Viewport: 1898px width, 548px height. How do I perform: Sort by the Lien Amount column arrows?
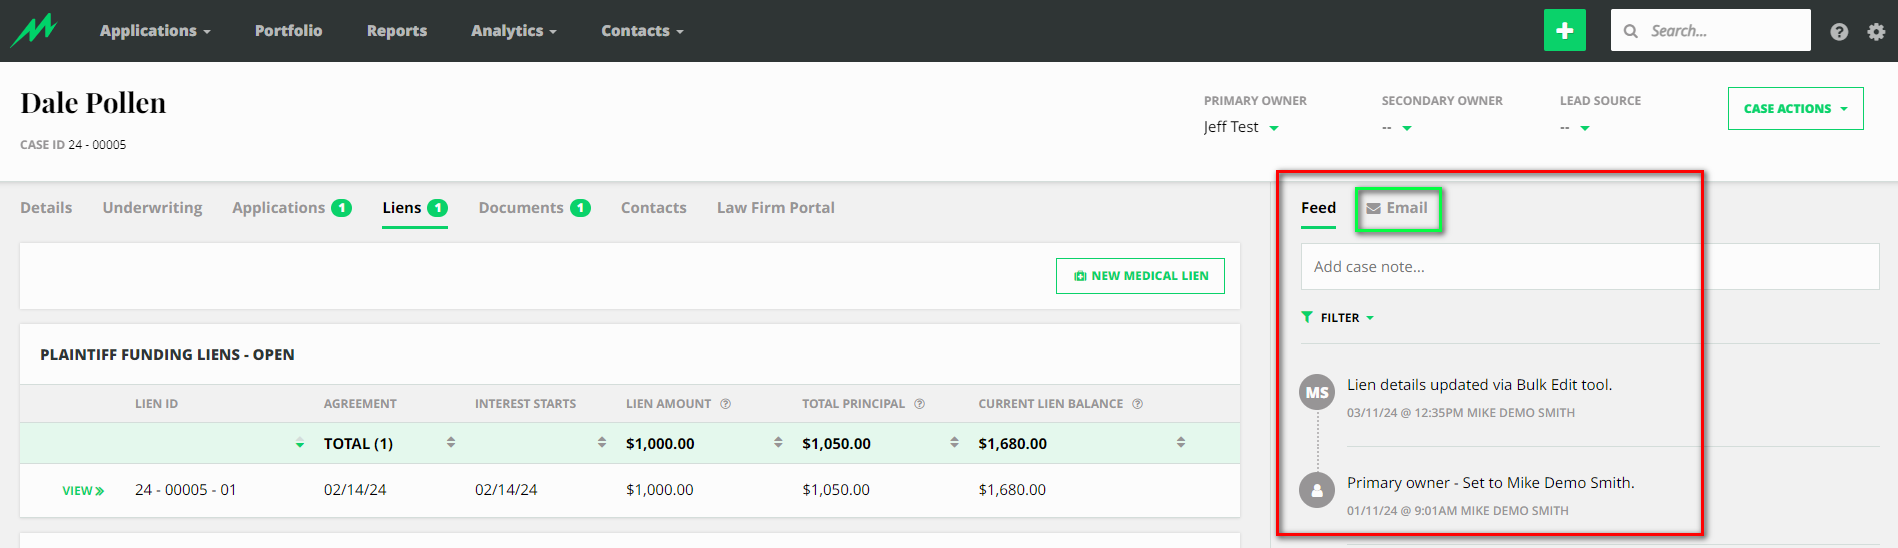coord(778,442)
